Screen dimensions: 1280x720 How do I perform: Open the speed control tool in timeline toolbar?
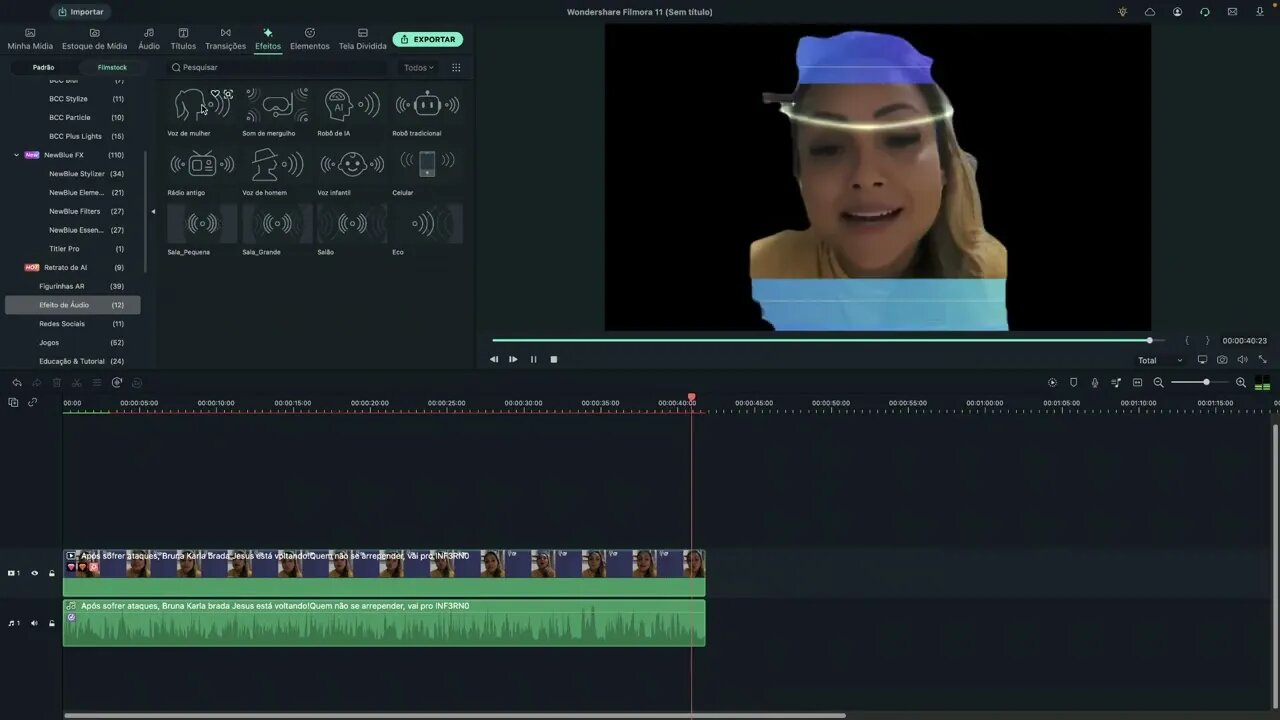pyautogui.click(x=117, y=383)
